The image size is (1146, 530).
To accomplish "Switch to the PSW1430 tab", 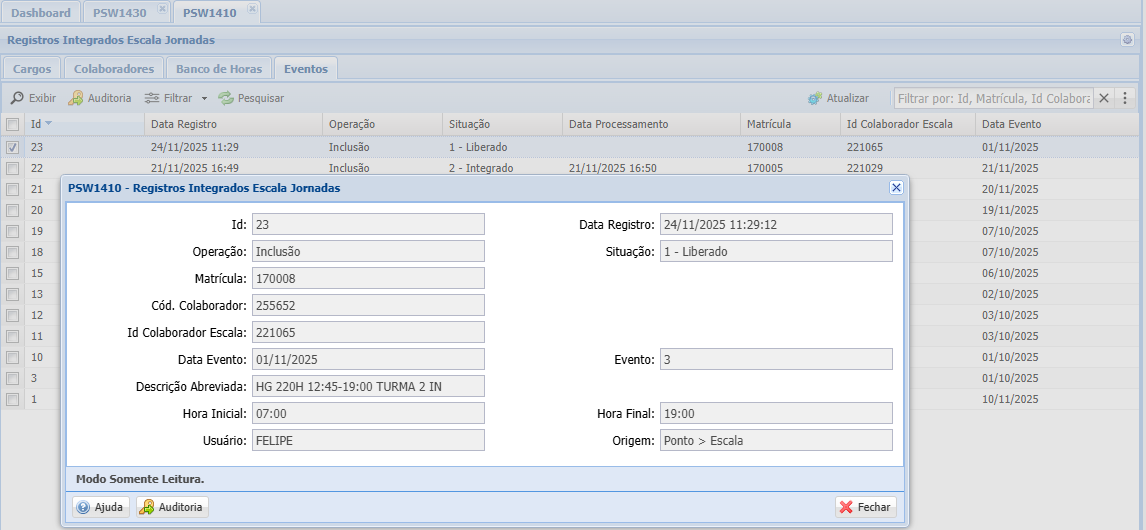I will [x=120, y=12].
